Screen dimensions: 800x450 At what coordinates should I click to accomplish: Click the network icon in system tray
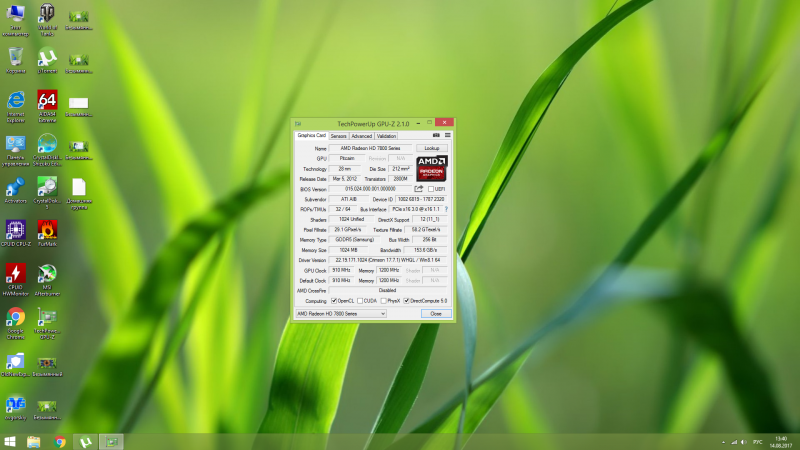(x=734, y=442)
